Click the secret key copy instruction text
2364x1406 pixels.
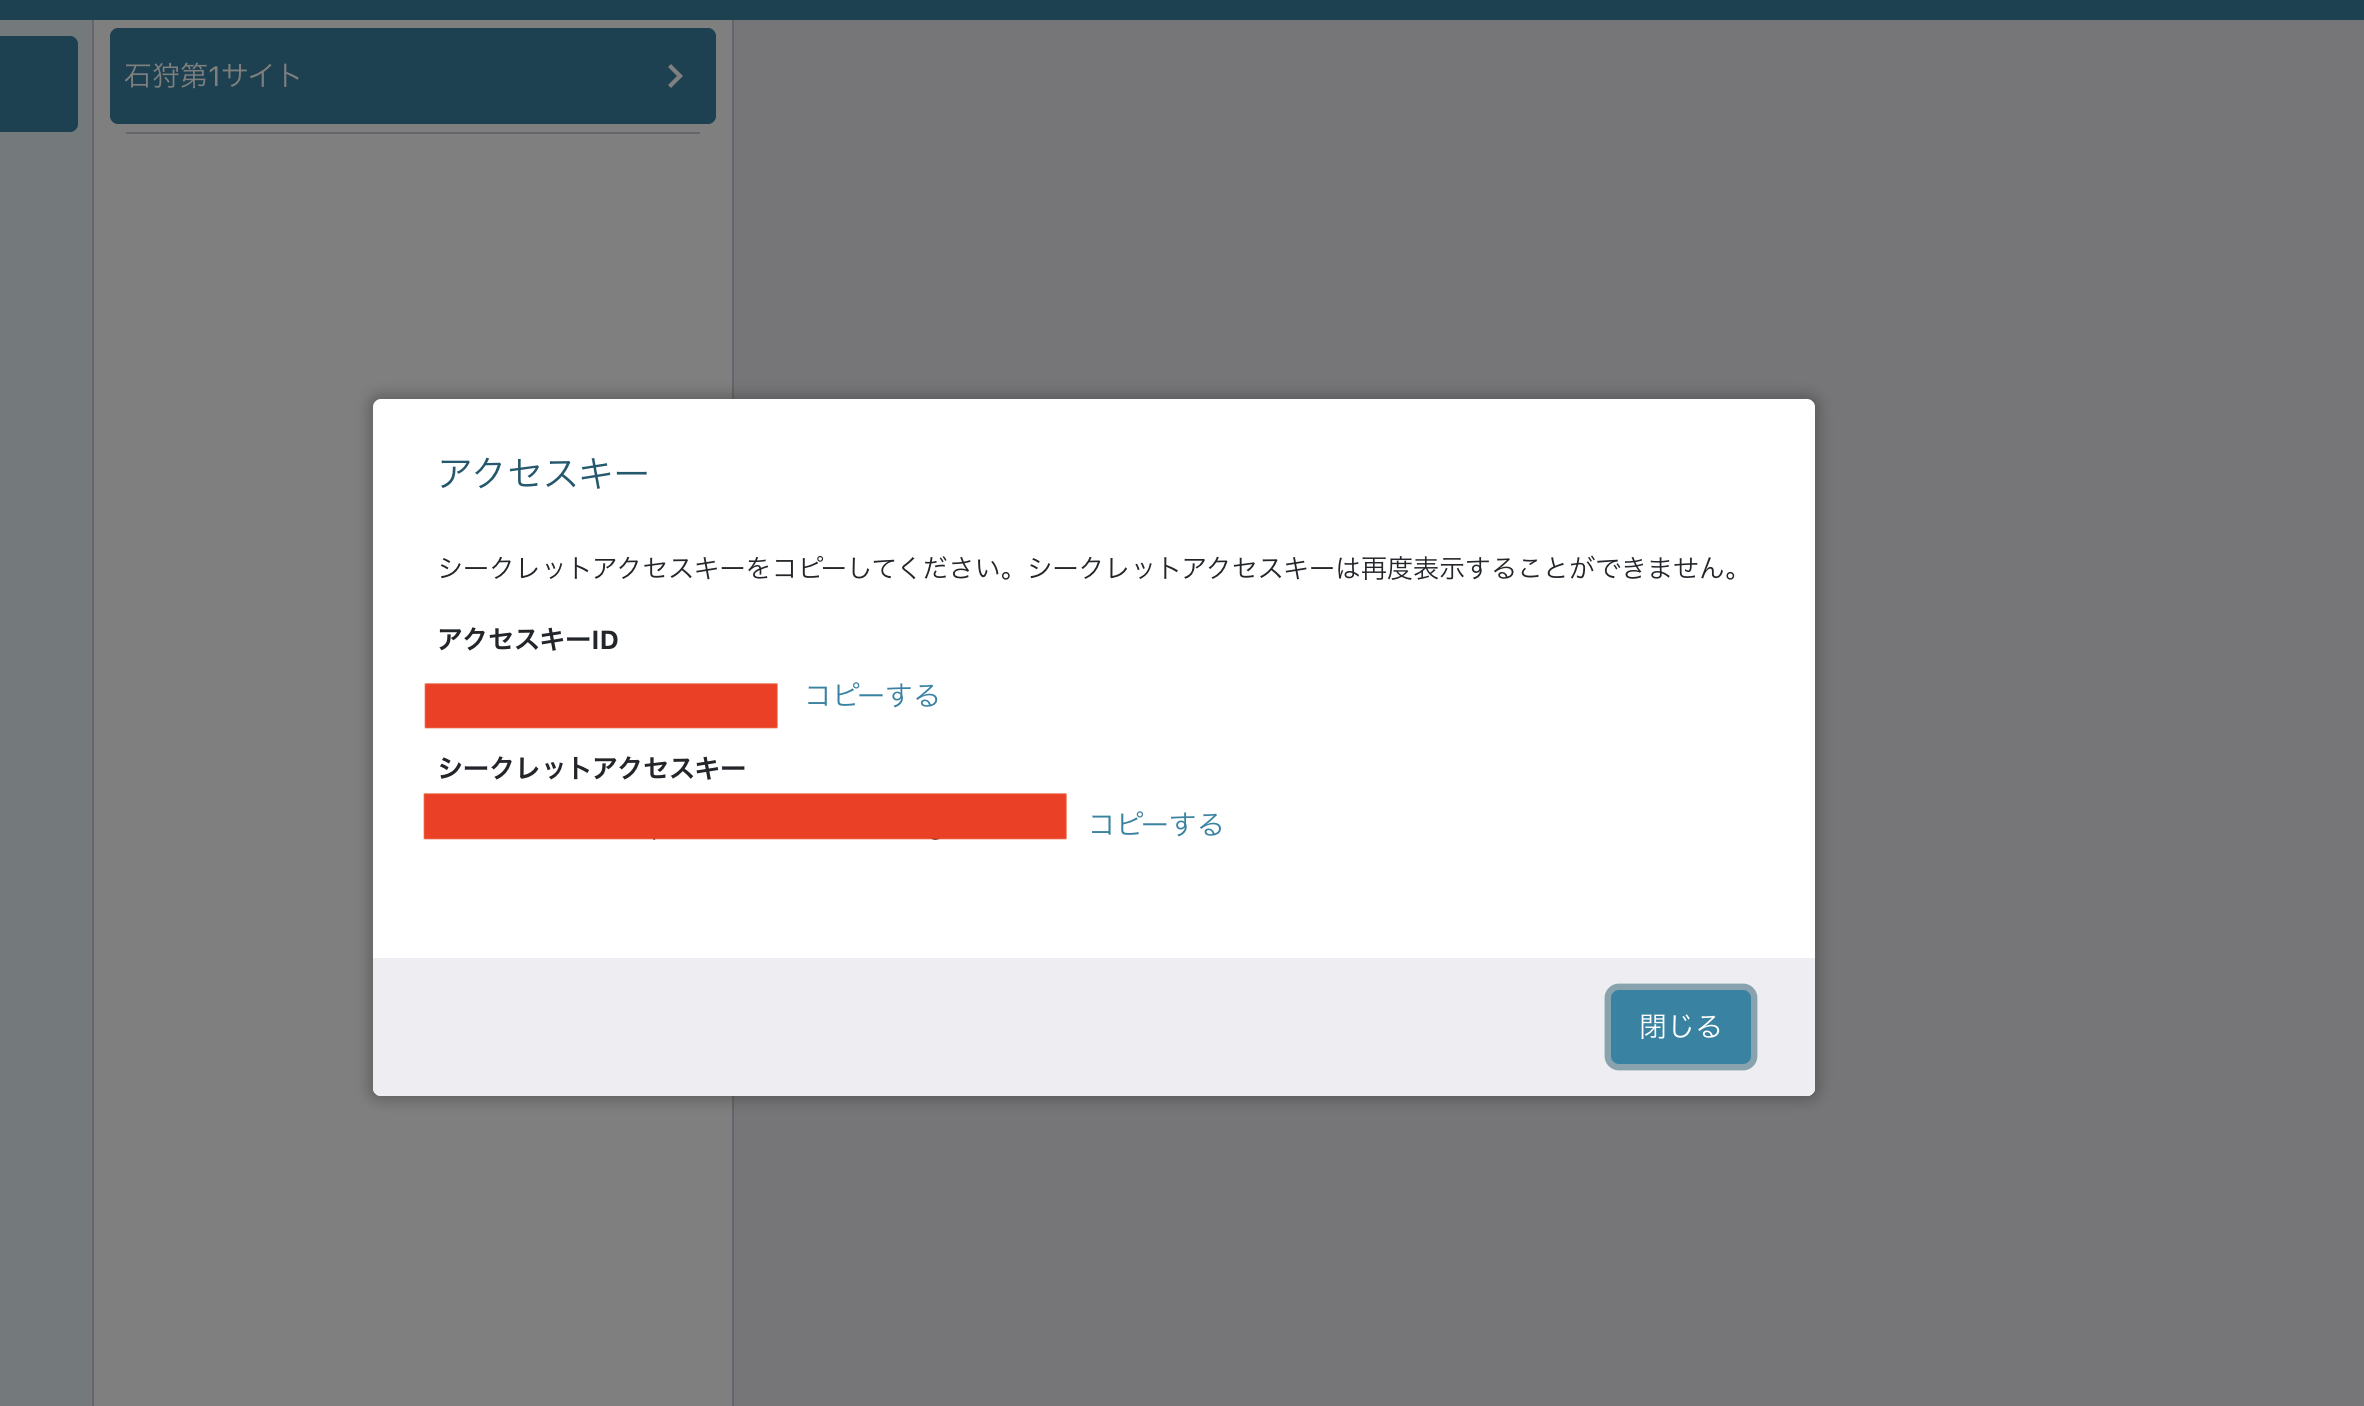click(x=1090, y=568)
